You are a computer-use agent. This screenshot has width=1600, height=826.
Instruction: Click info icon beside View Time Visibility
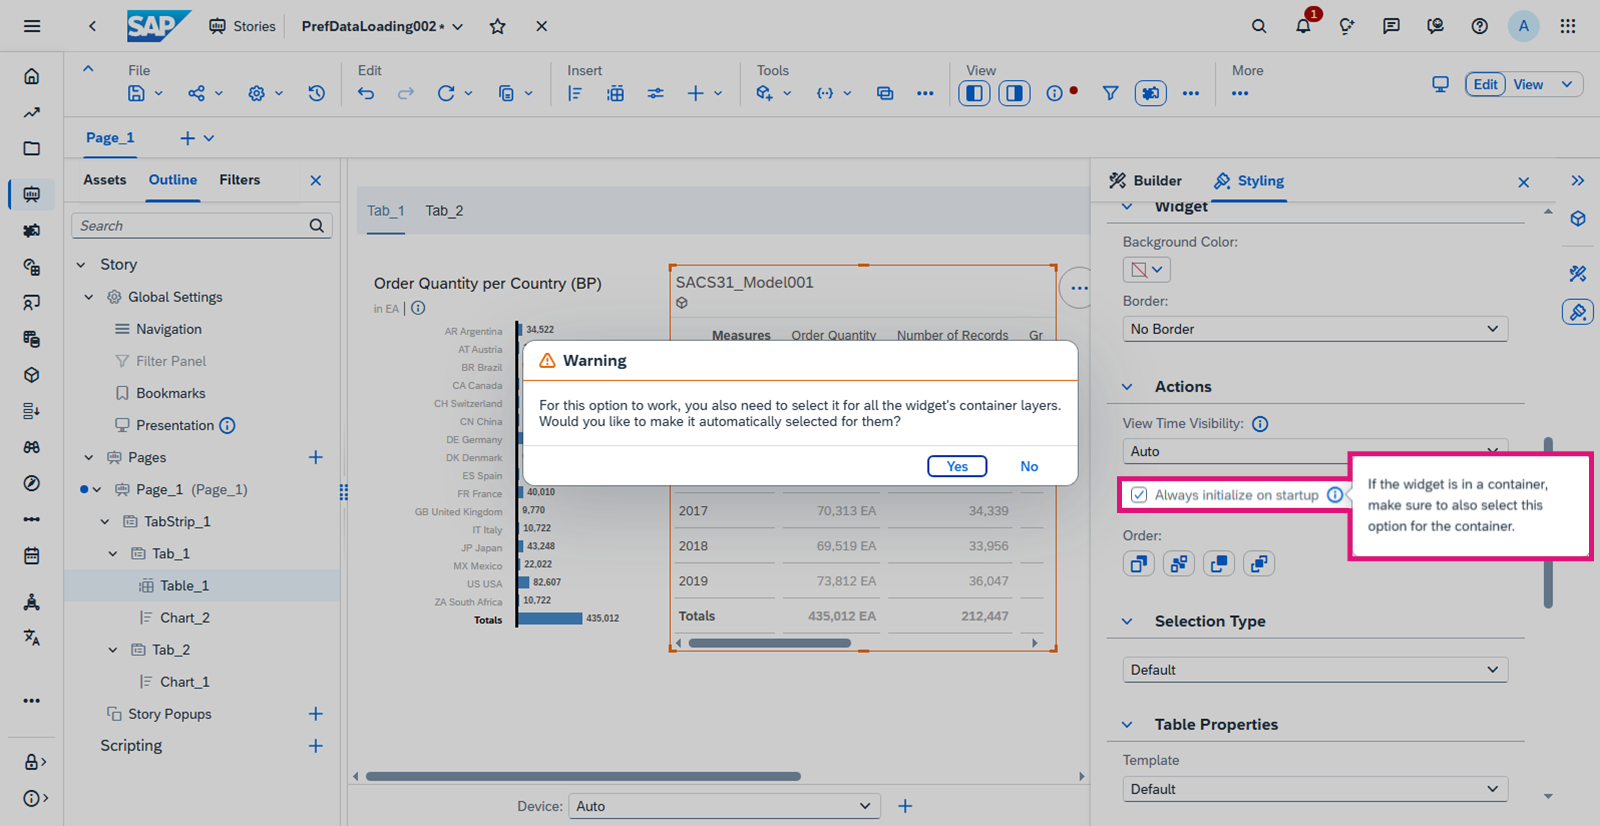[x=1260, y=424]
